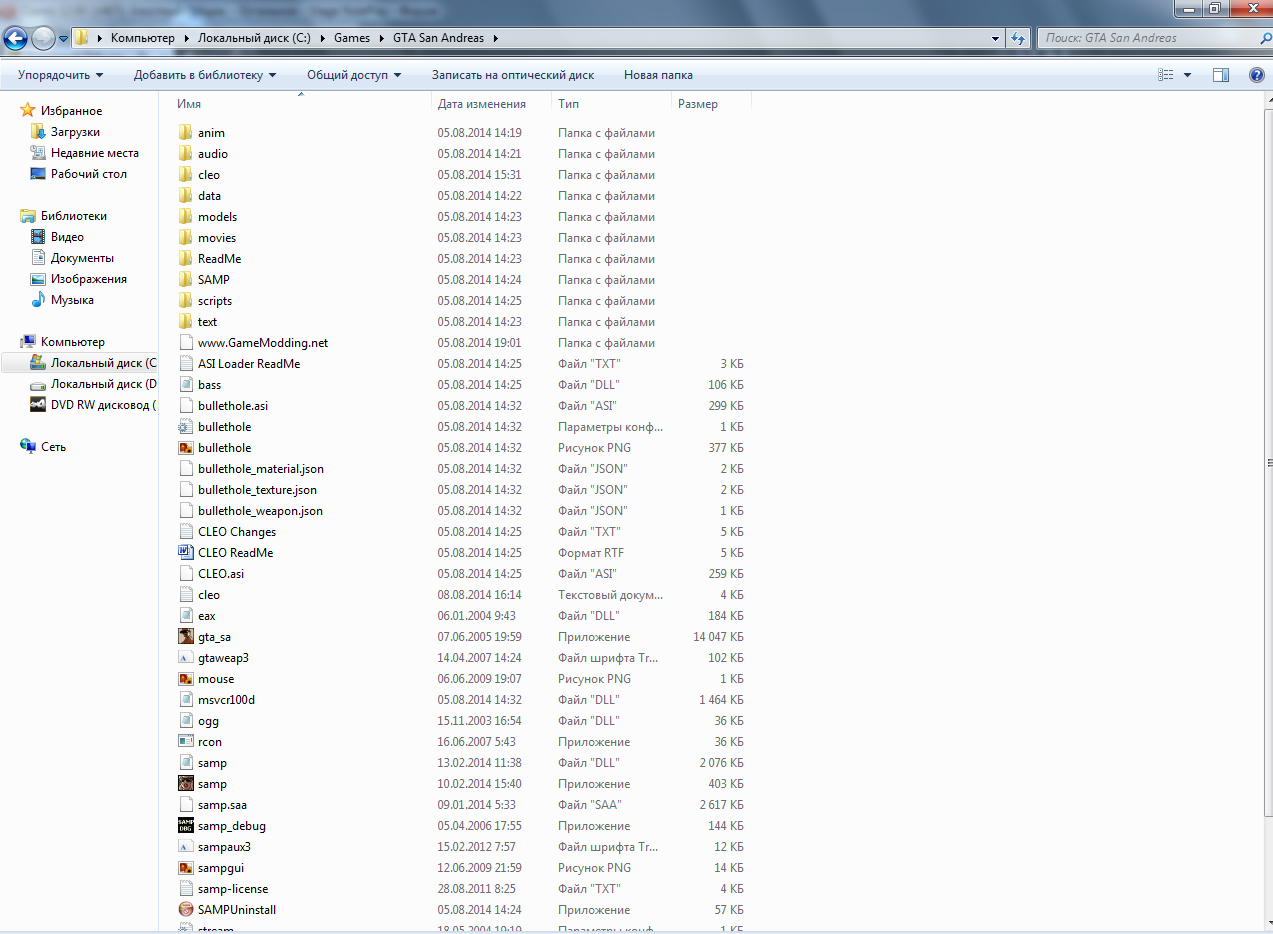Select the SAMPUninstall application icon
The image size is (1273, 934).
click(x=185, y=910)
